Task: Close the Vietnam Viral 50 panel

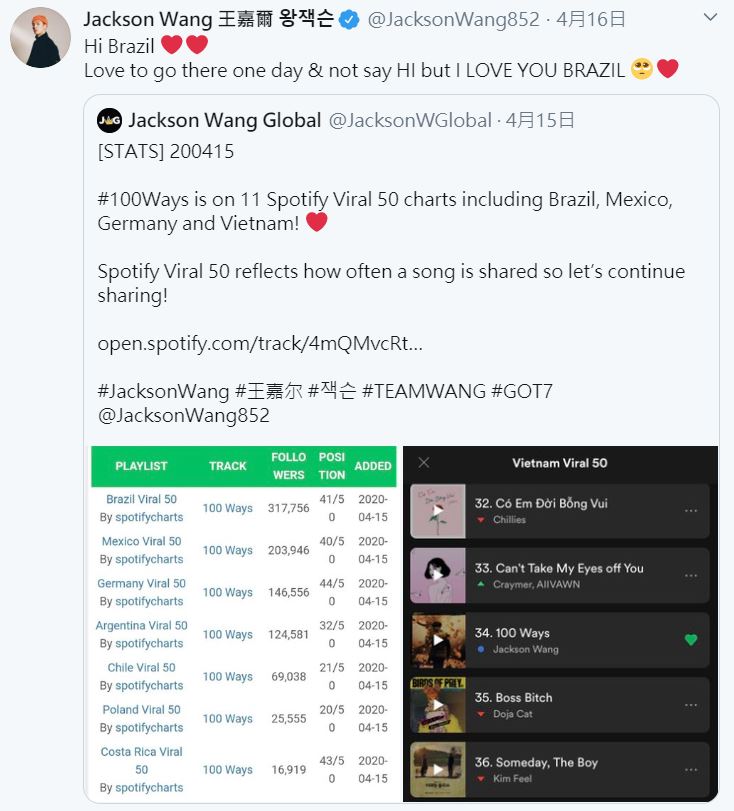Action: 424,462
